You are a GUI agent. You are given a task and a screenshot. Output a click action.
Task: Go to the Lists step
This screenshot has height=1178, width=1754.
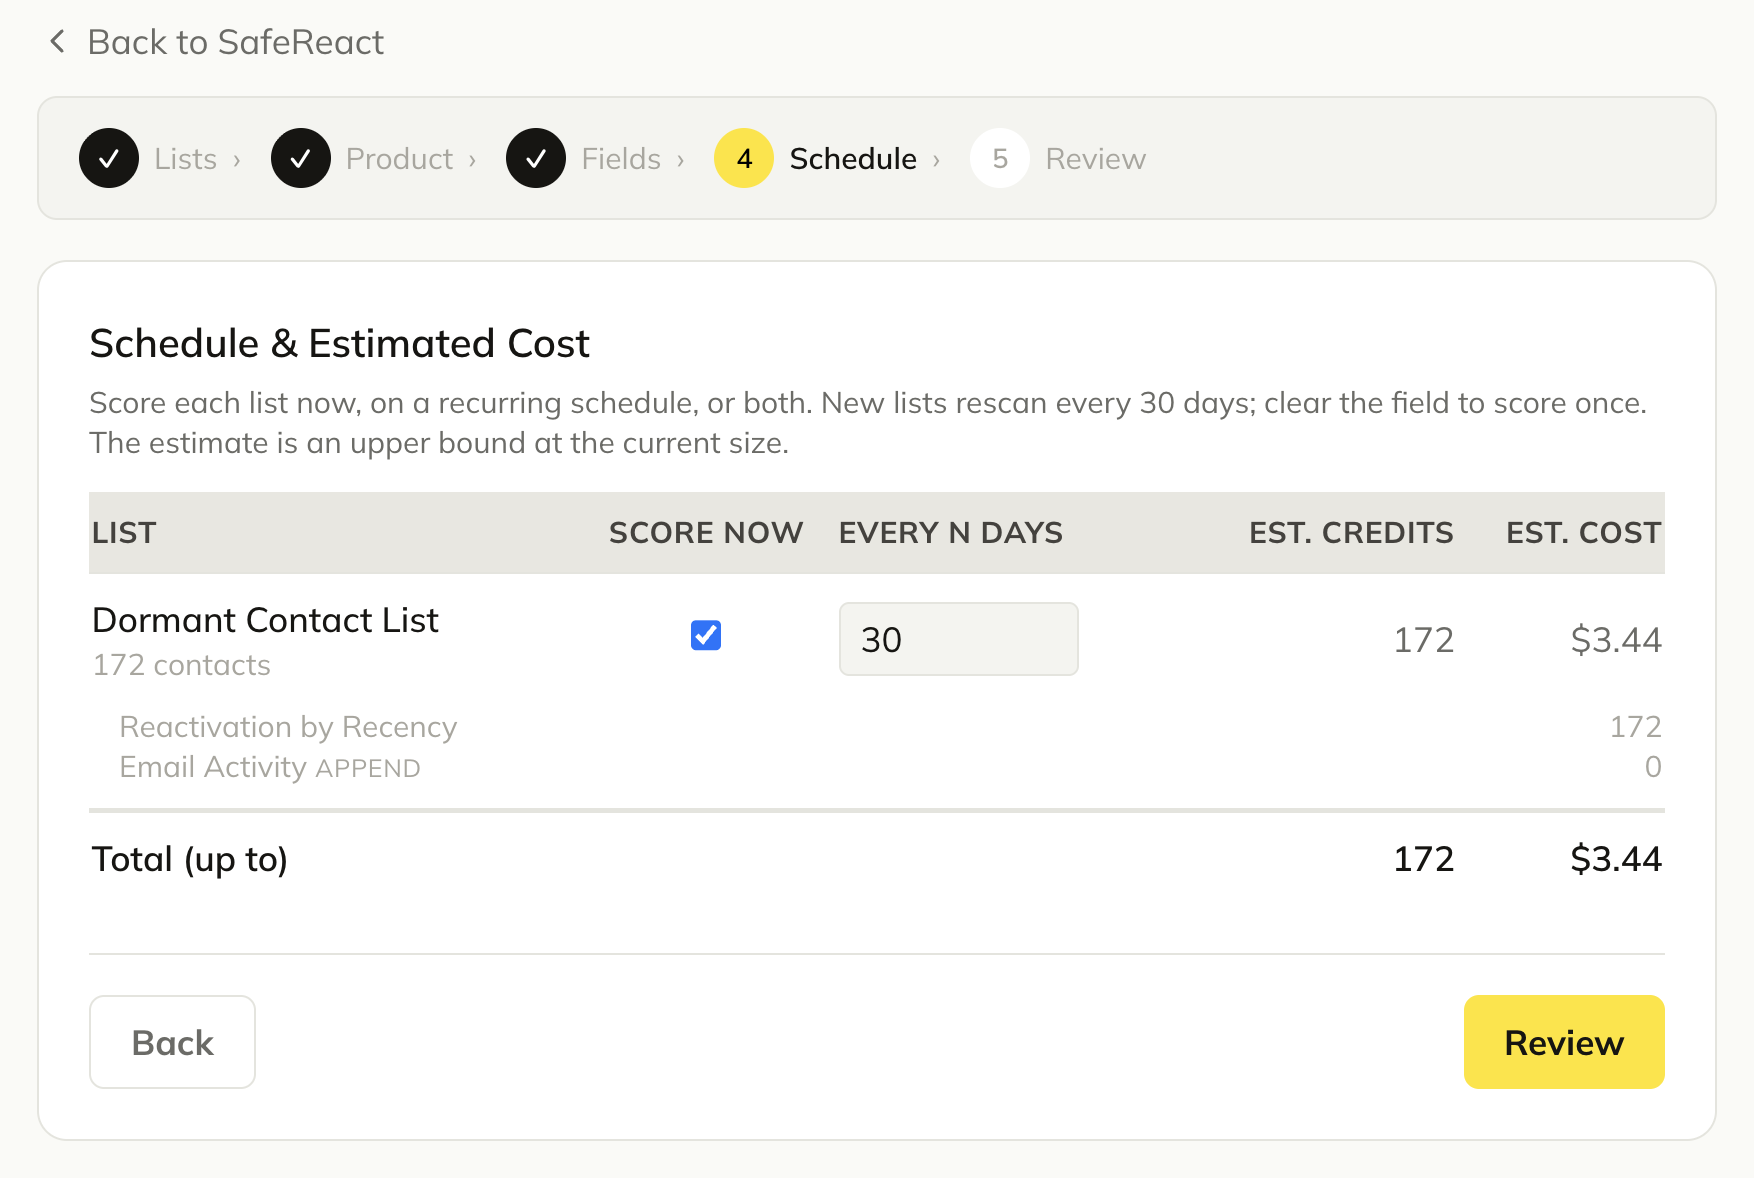[x=186, y=159]
